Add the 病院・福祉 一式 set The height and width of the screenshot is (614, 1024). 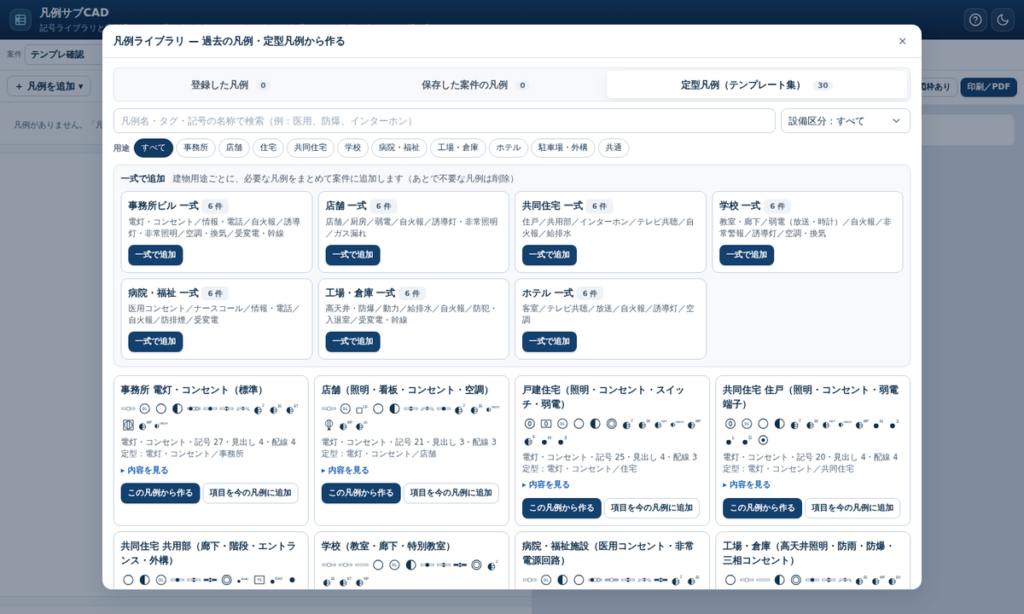[155, 342]
